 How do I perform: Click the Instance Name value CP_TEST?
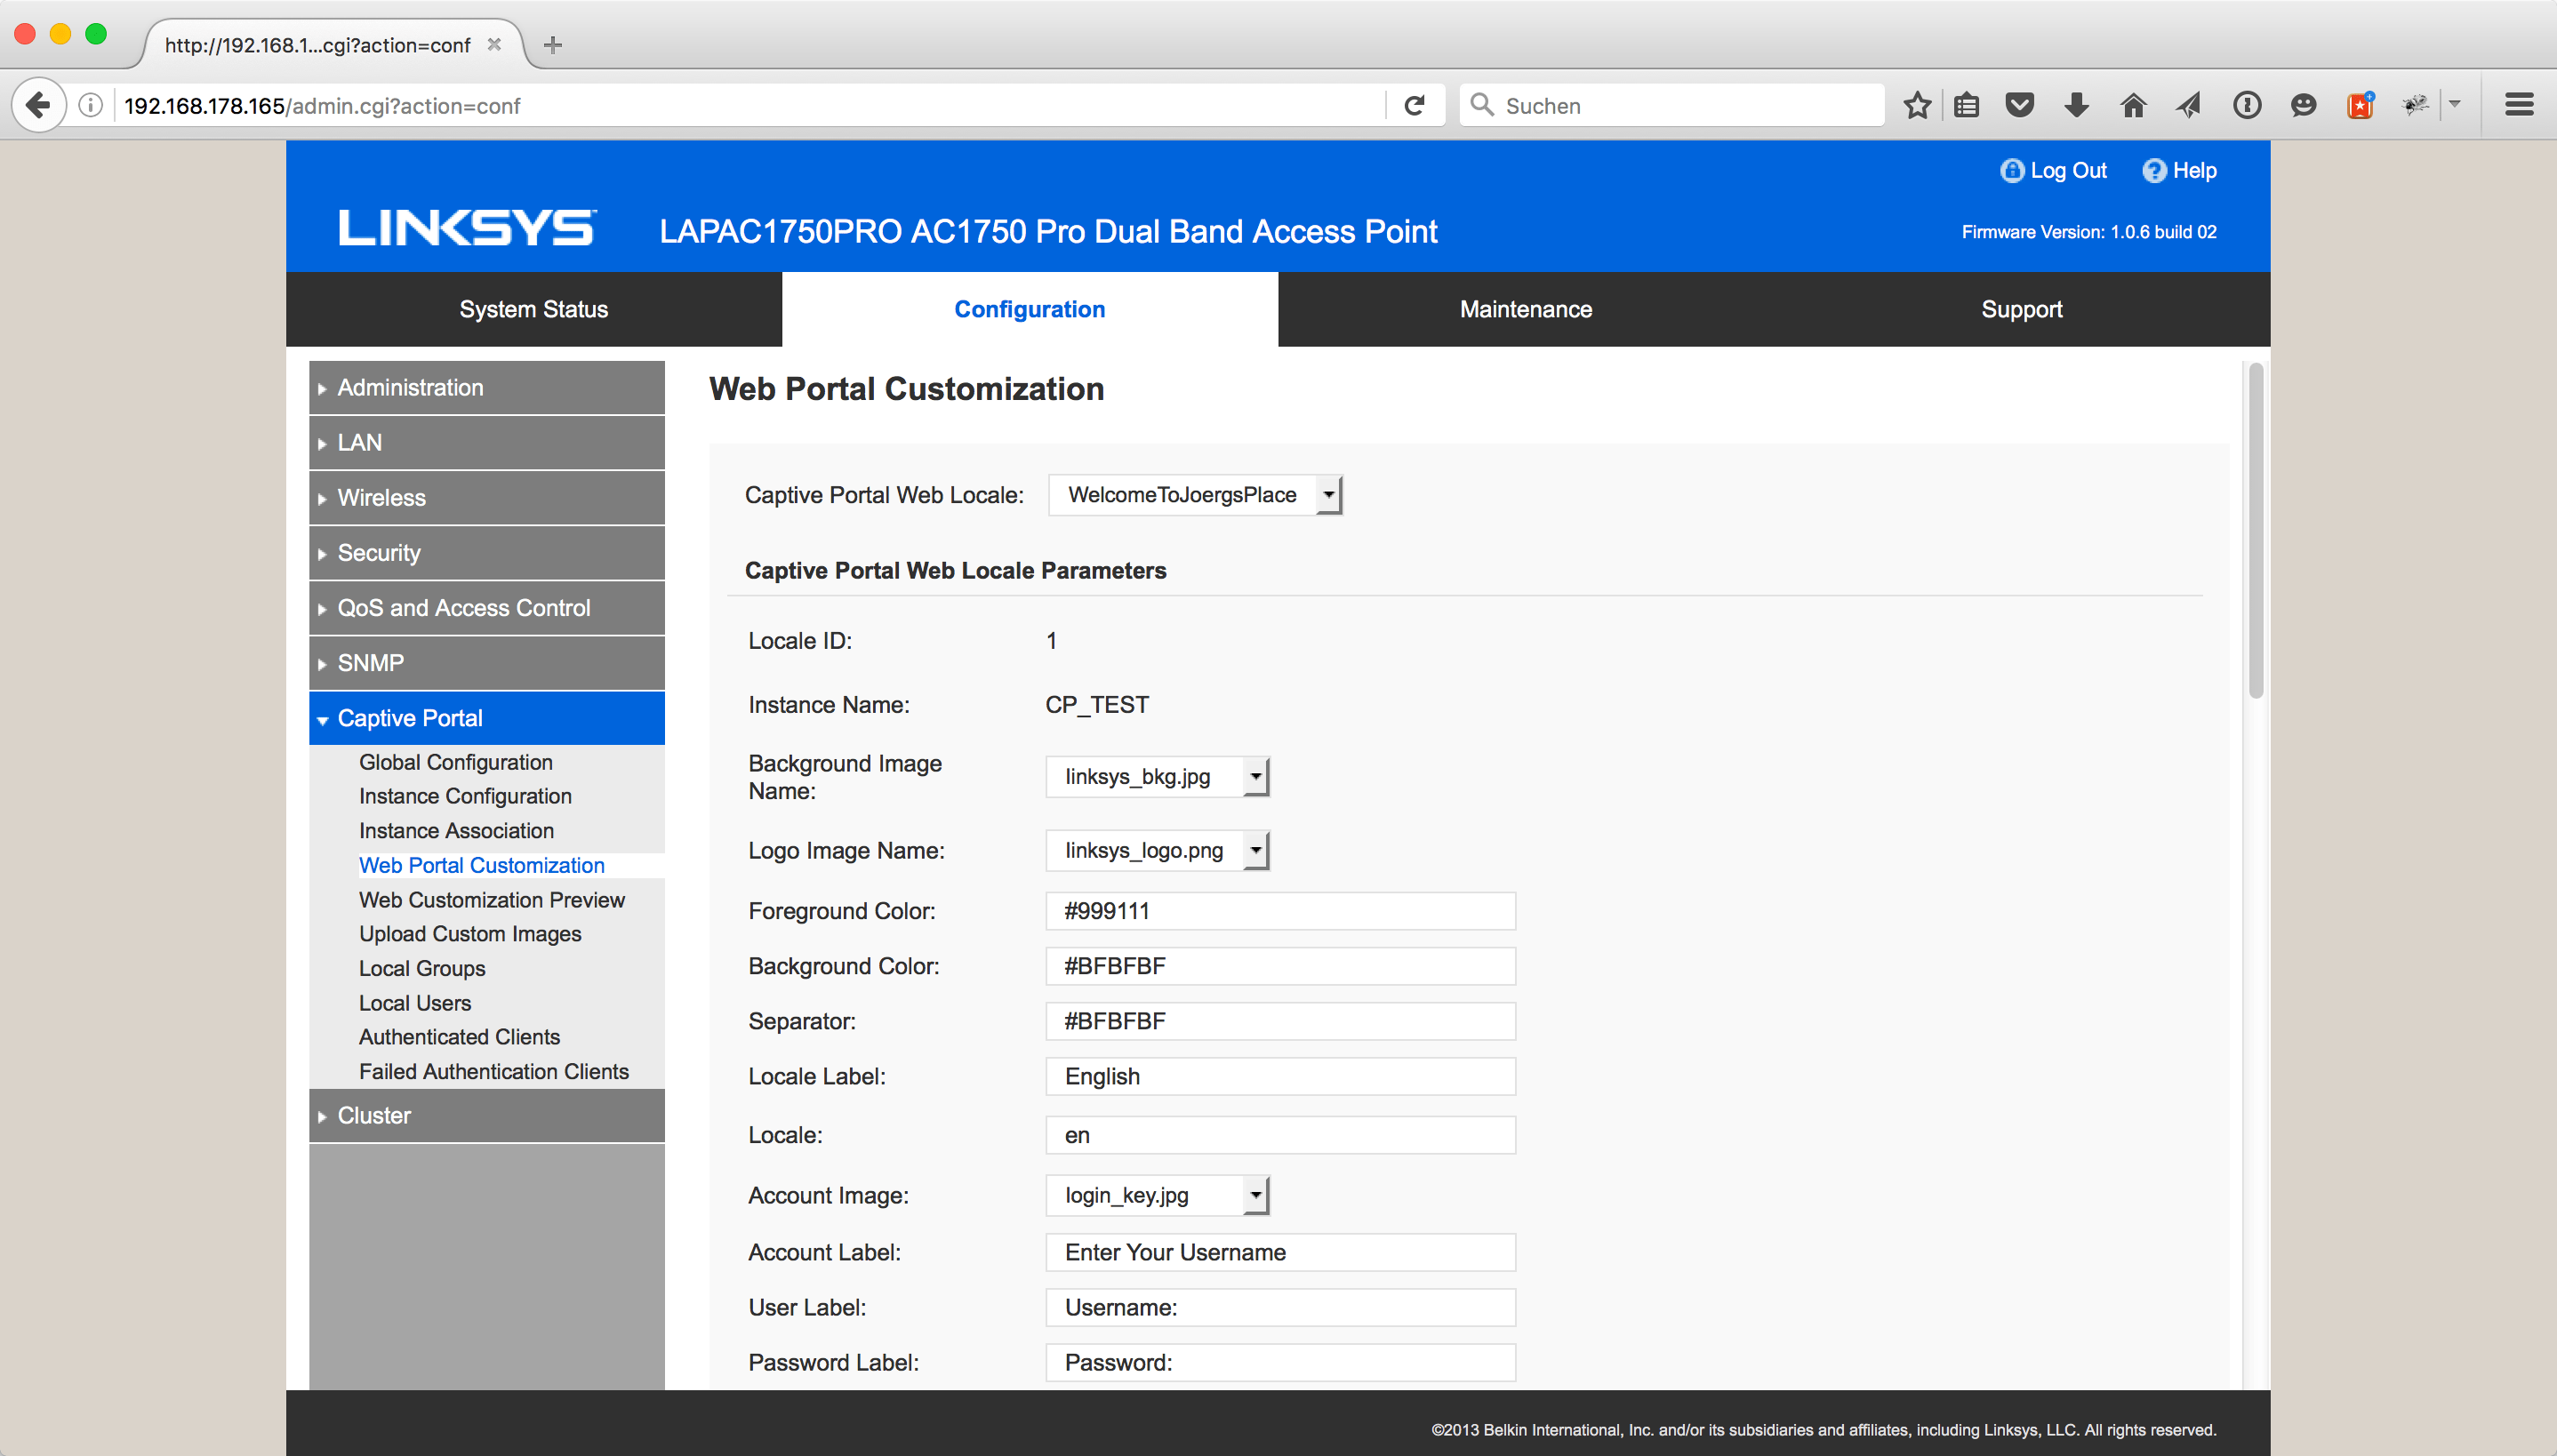click(x=1097, y=705)
